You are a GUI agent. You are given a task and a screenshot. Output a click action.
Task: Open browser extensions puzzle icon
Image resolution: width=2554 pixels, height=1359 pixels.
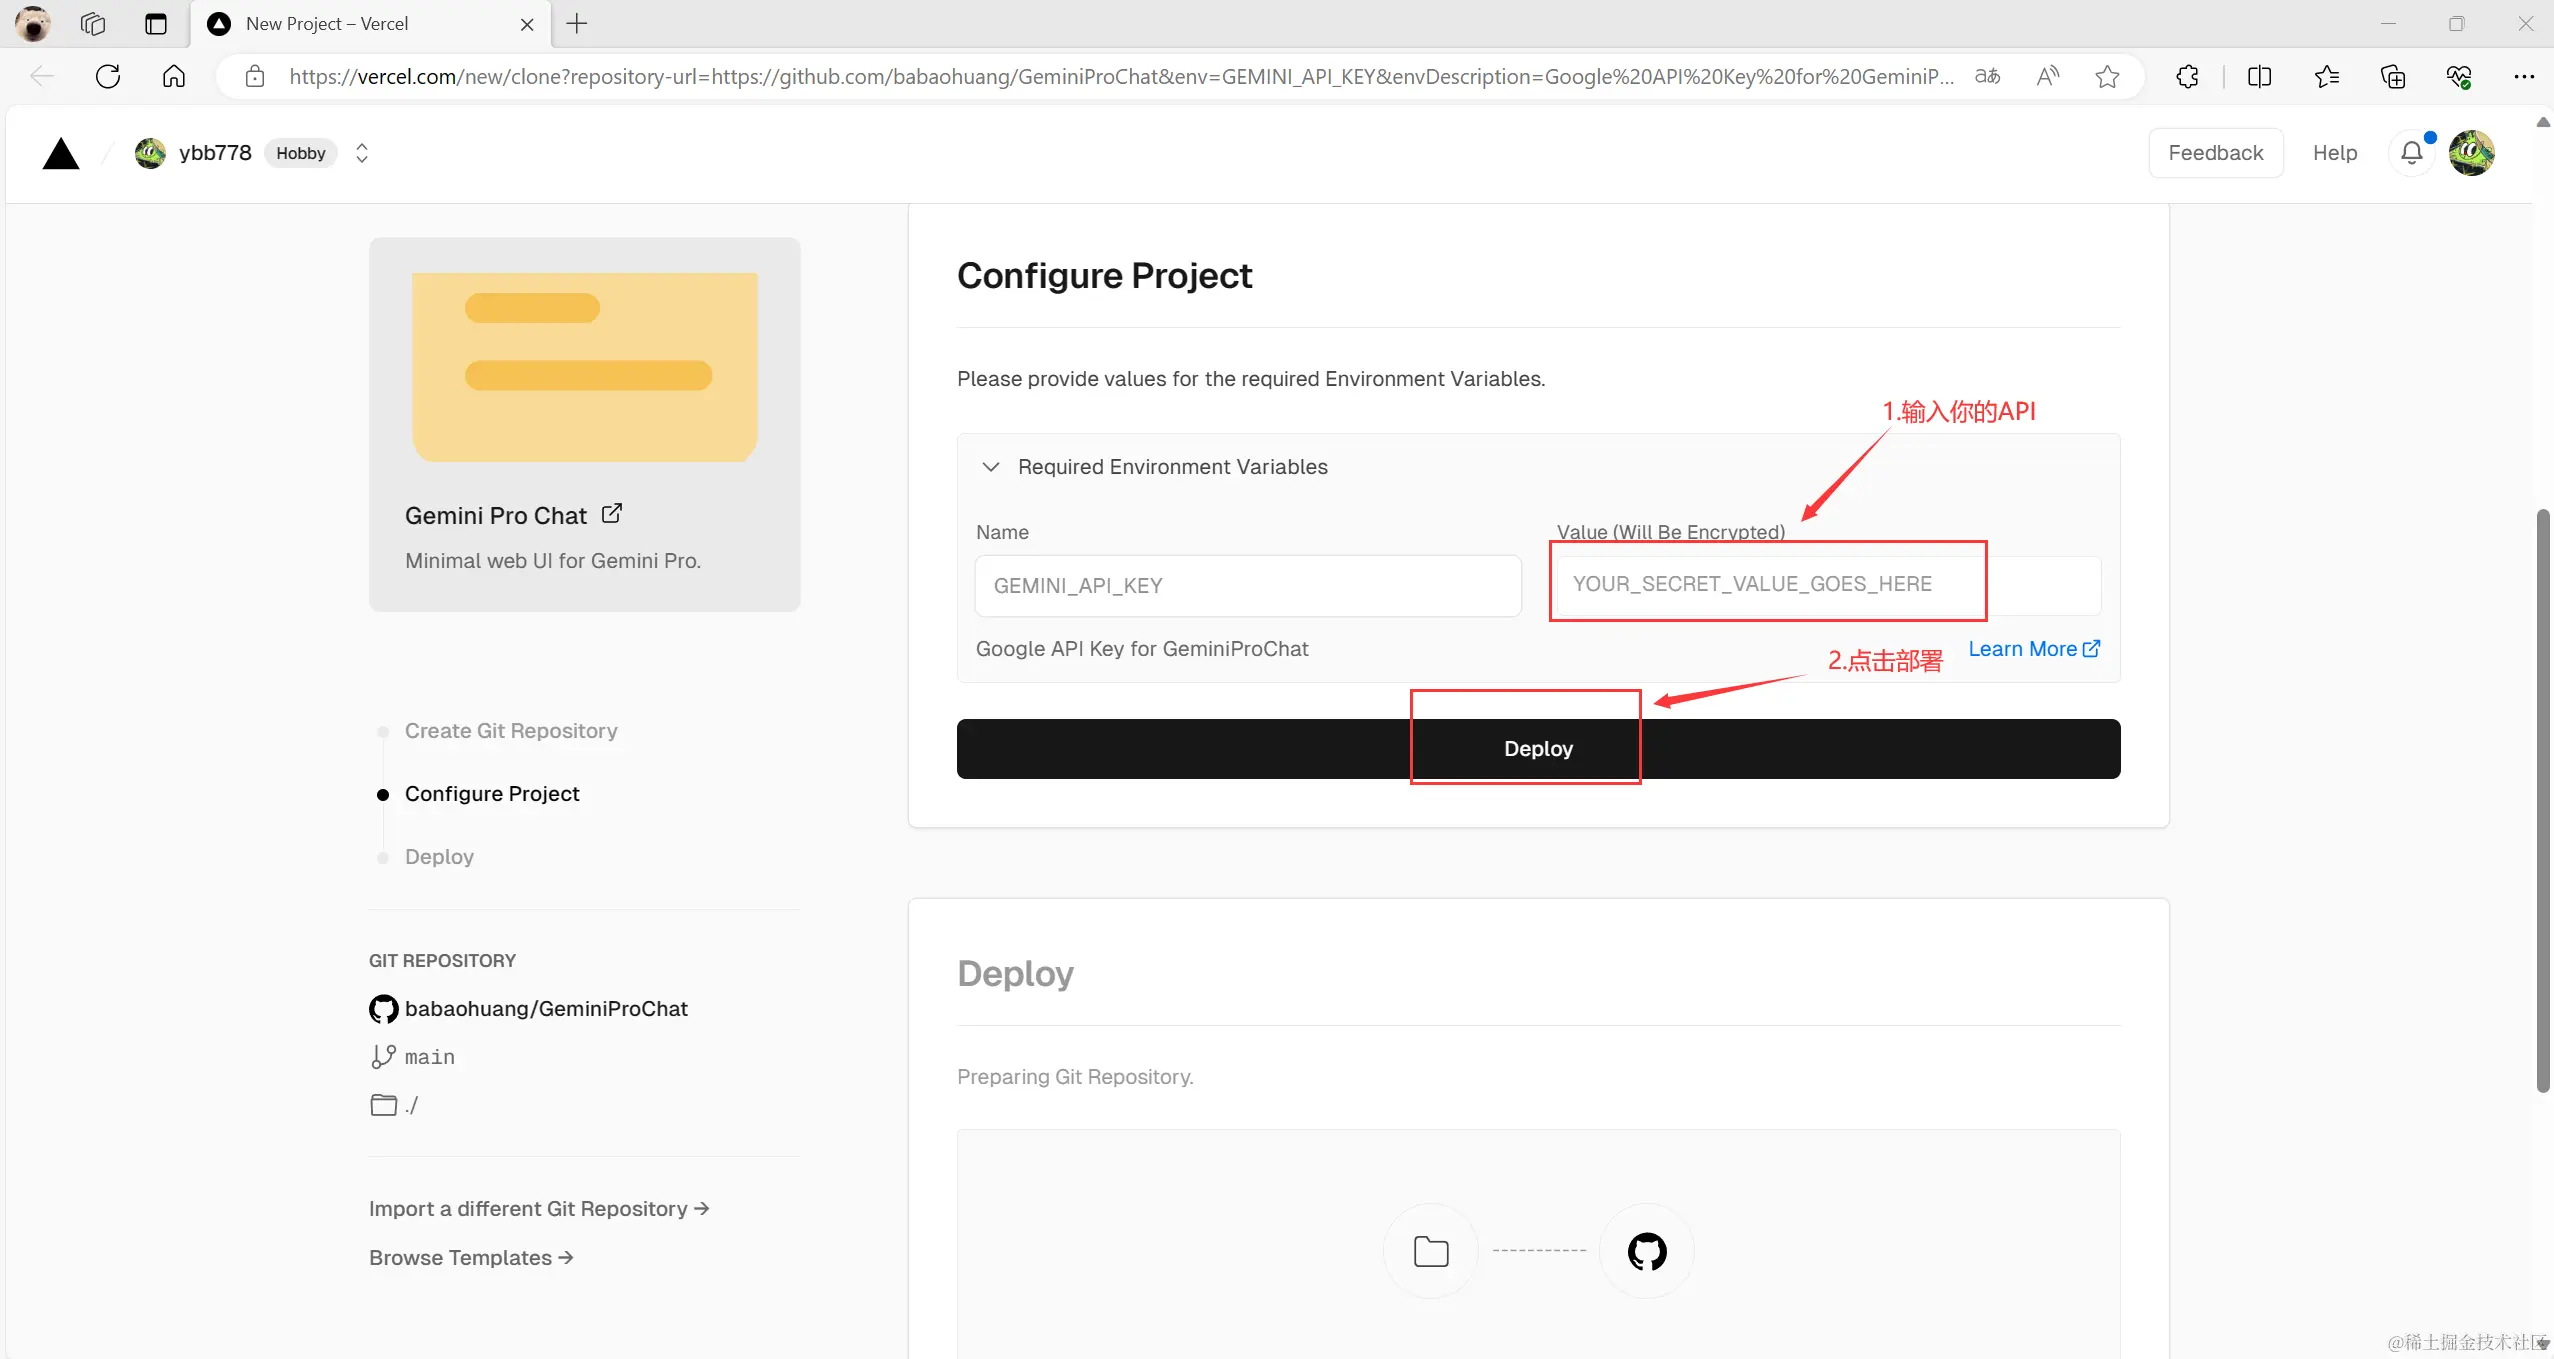[x=2187, y=76]
